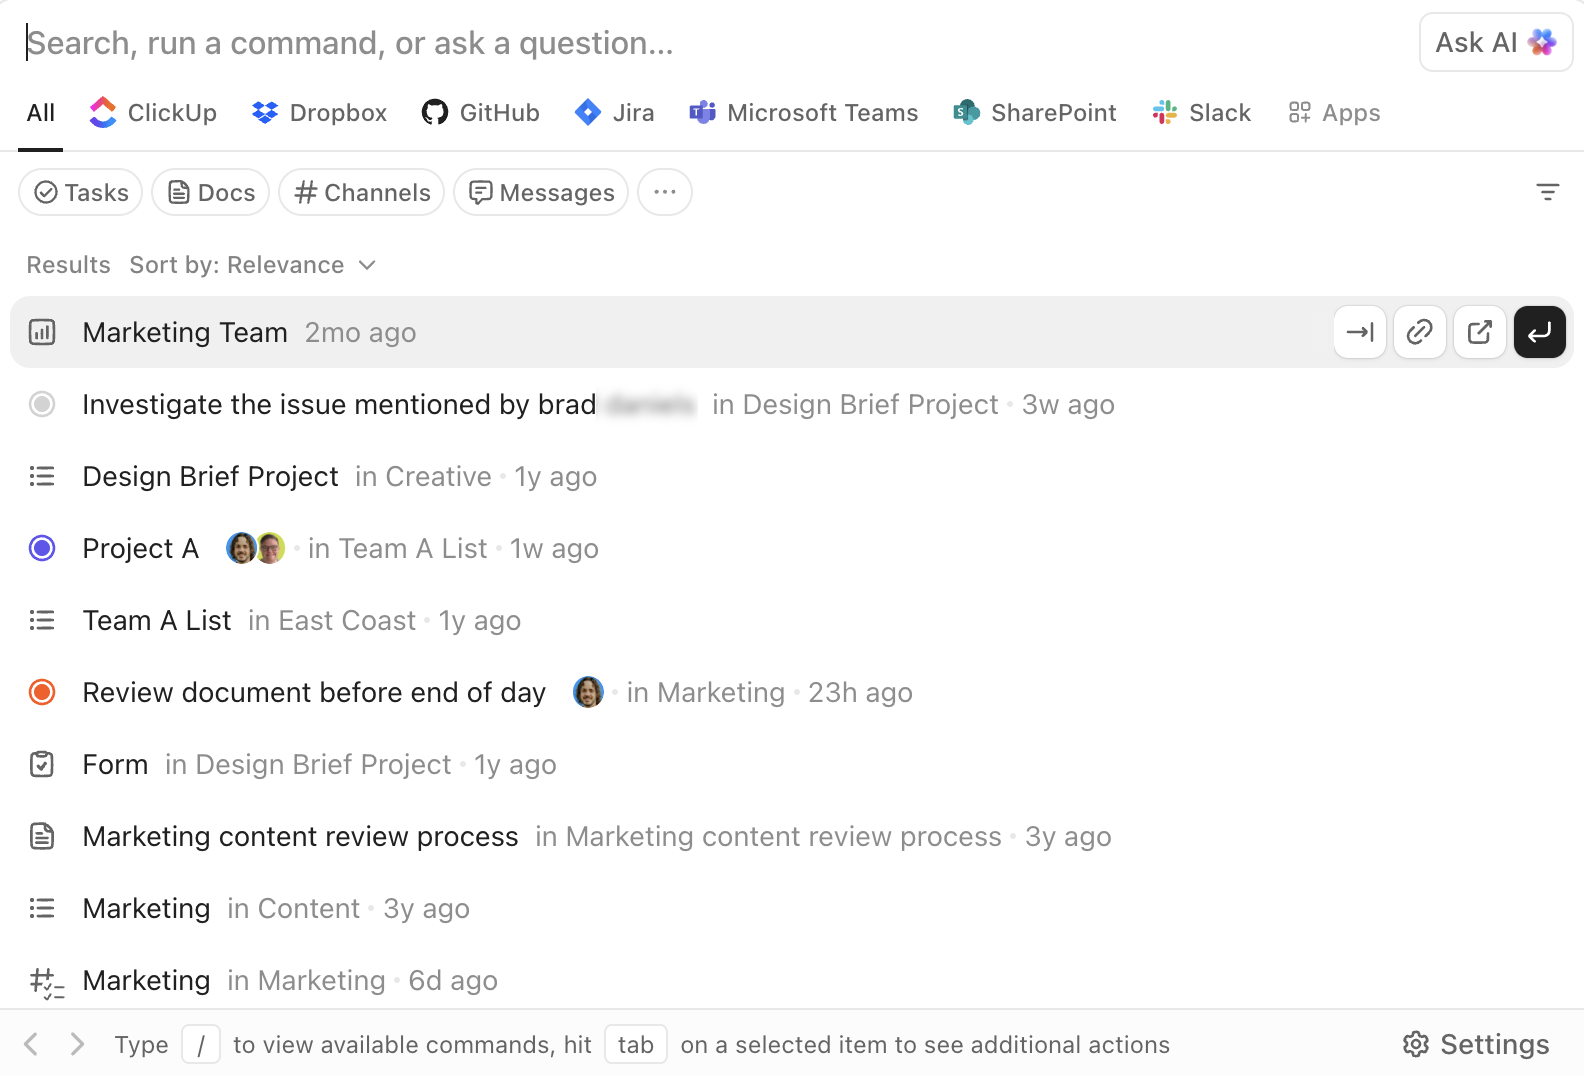
Task: Click the Form result type icon
Action: coord(42,764)
